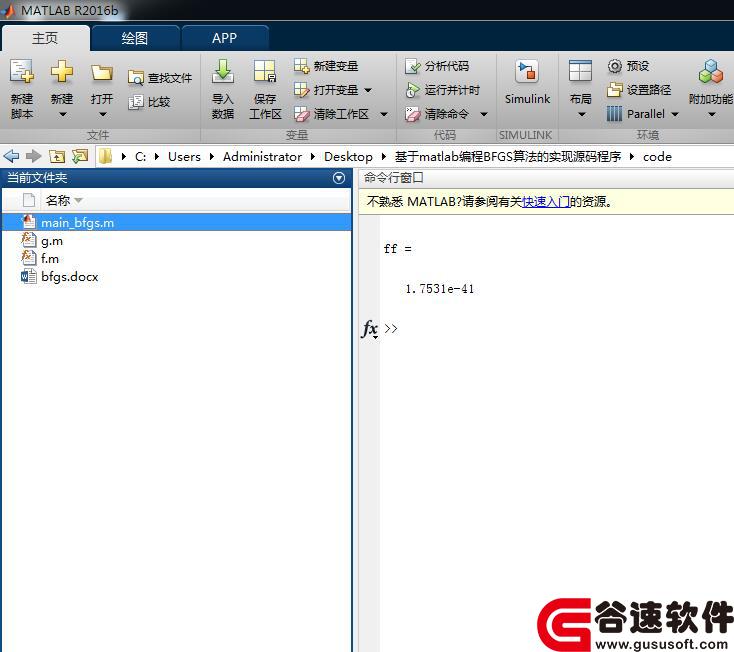Click Clear Commands (清除命令)
The image size is (734, 652).
437,114
